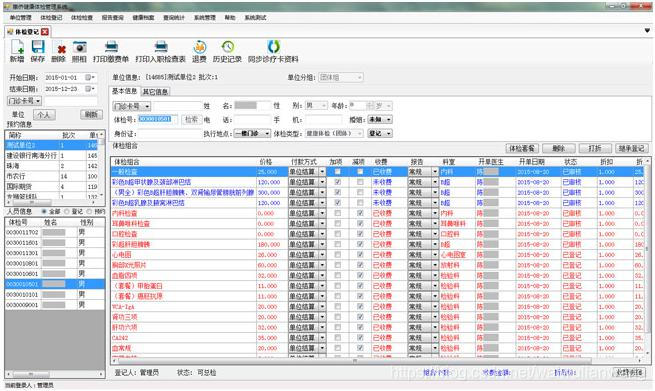Open the 报告查询 menu
655x391 pixels.
[112, 18]
